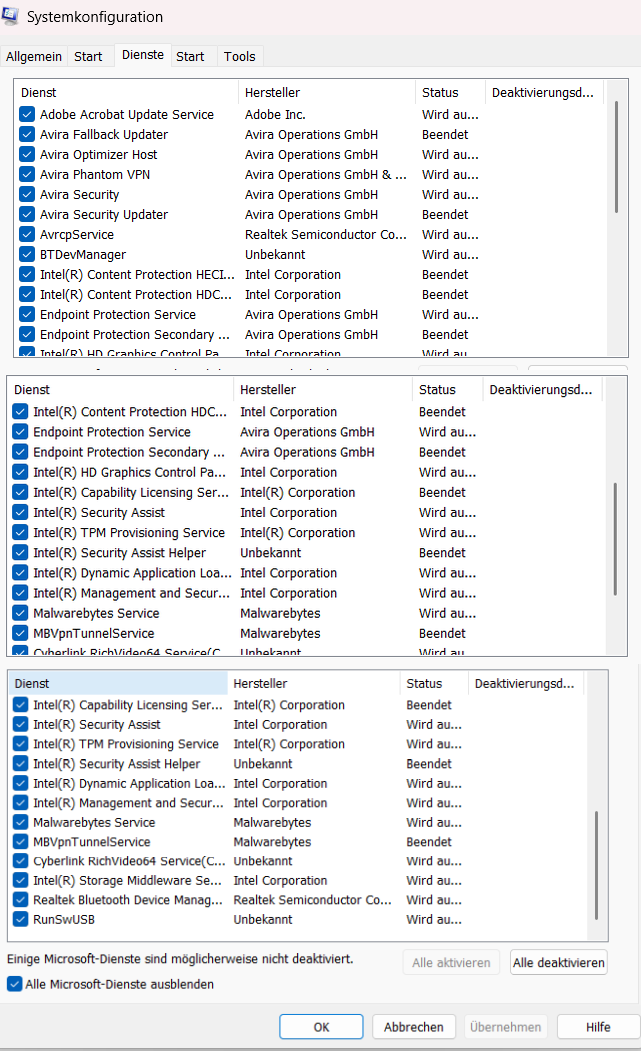The width and height of the screenshot is (641, 1051).
Task: Click the Adobe Inc. manufacturer cell
Action: [275, 115]
